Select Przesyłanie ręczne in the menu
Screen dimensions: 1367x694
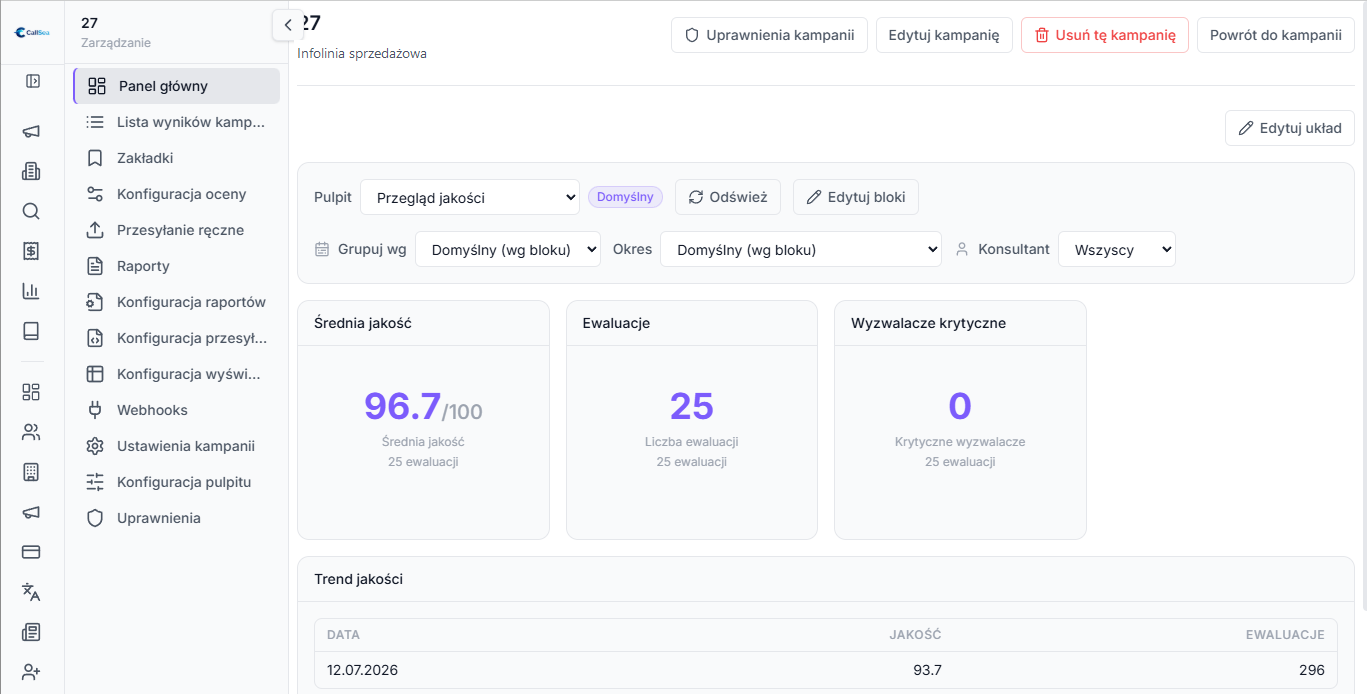(x=177, y=230)
